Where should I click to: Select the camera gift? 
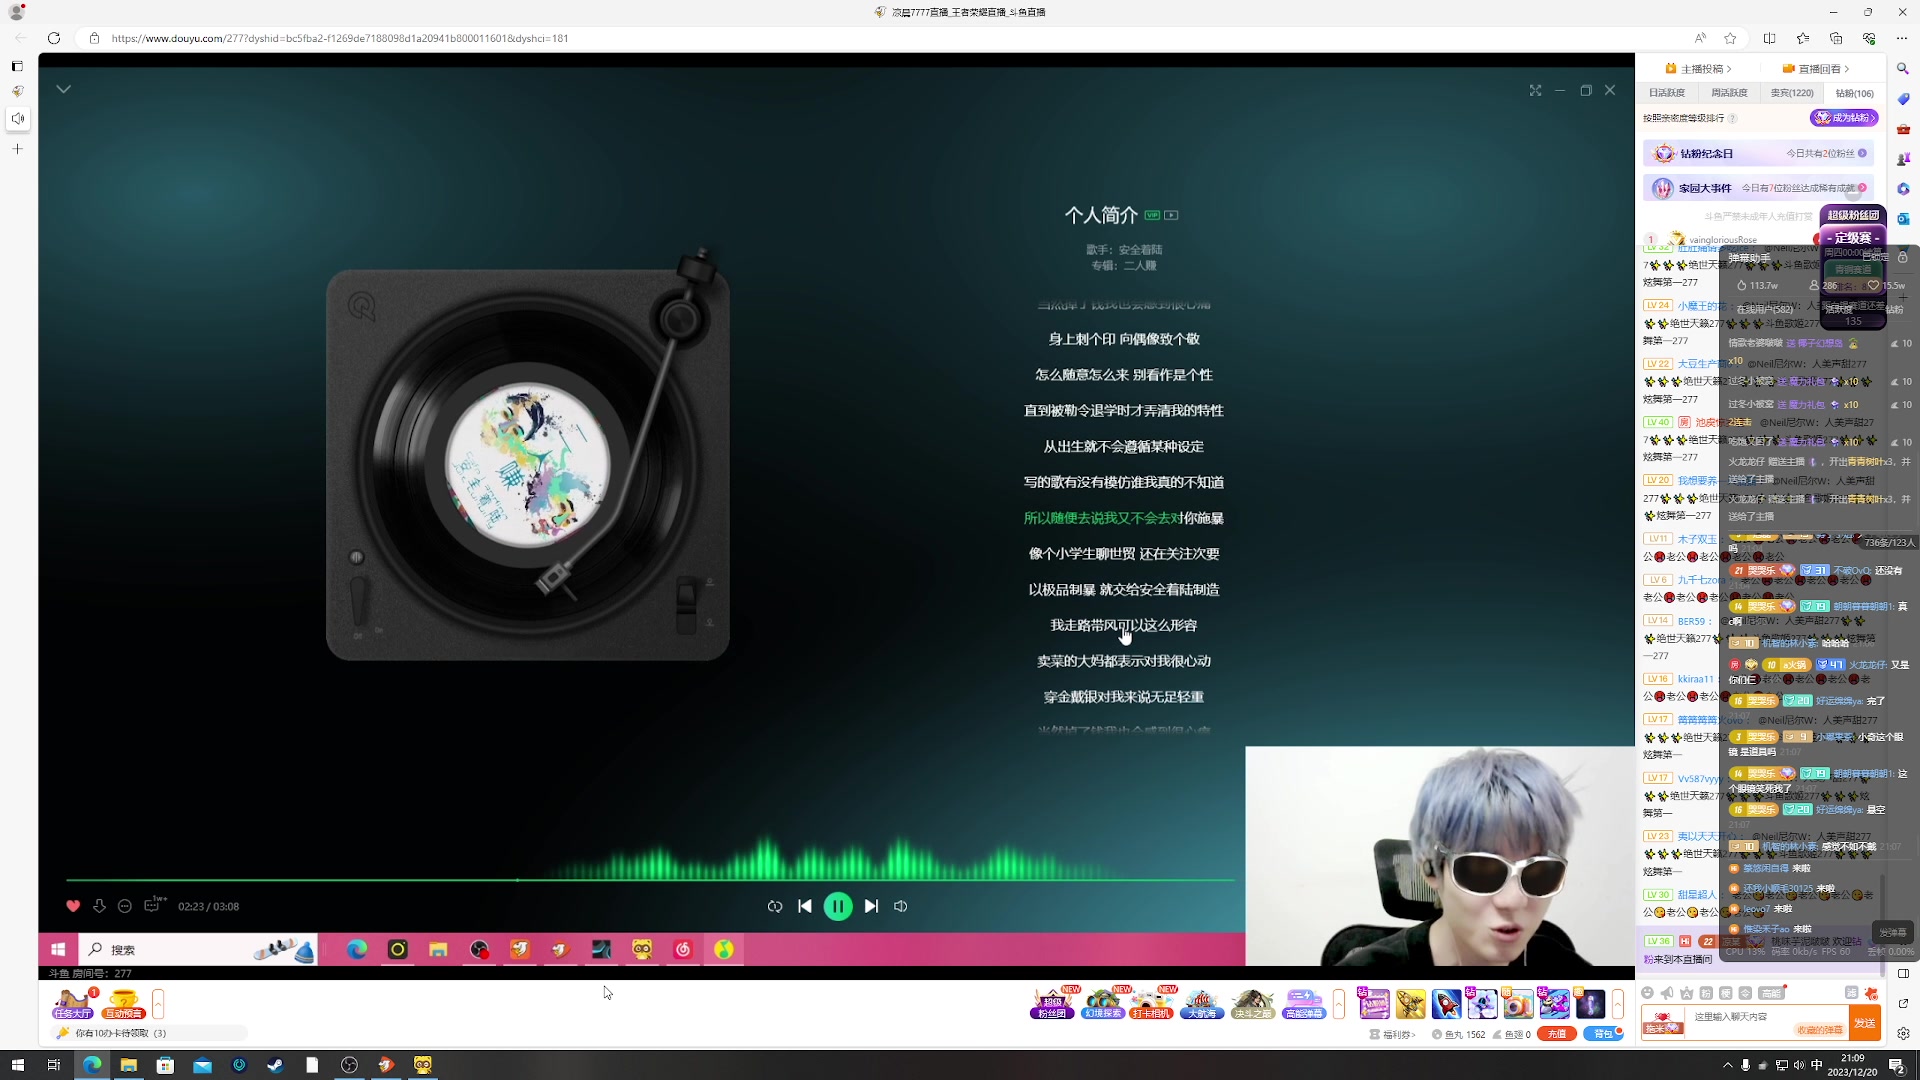1518,1003
